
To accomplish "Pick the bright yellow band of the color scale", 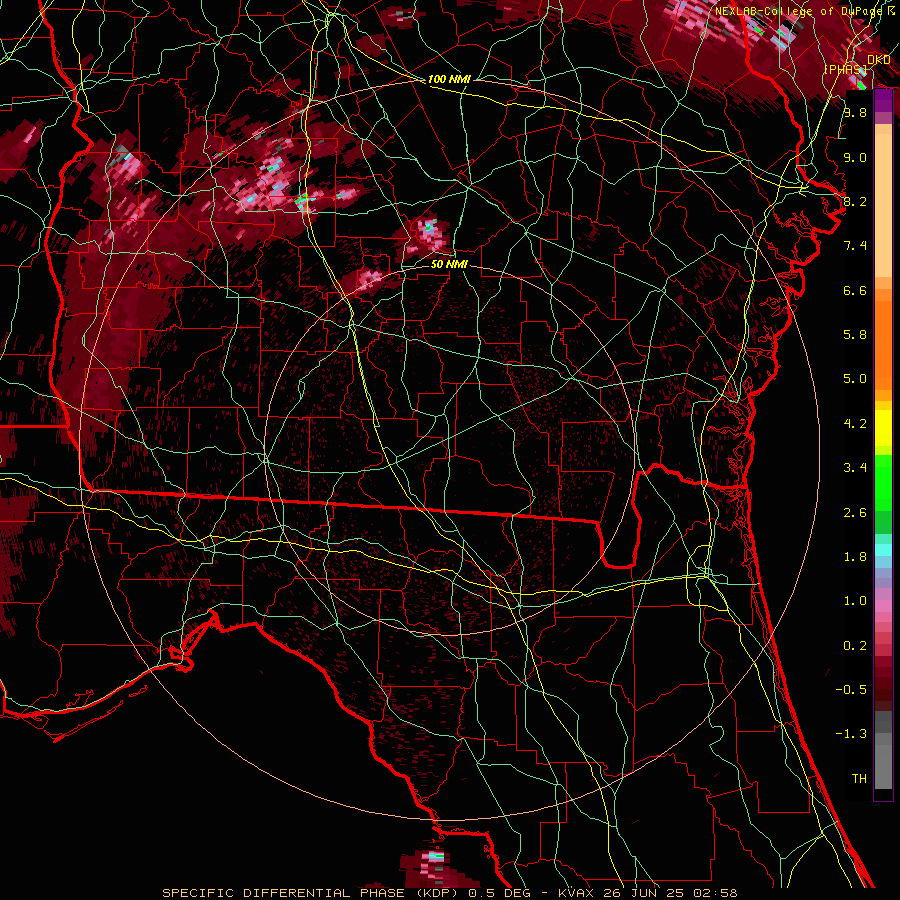I will coord(883,428).
